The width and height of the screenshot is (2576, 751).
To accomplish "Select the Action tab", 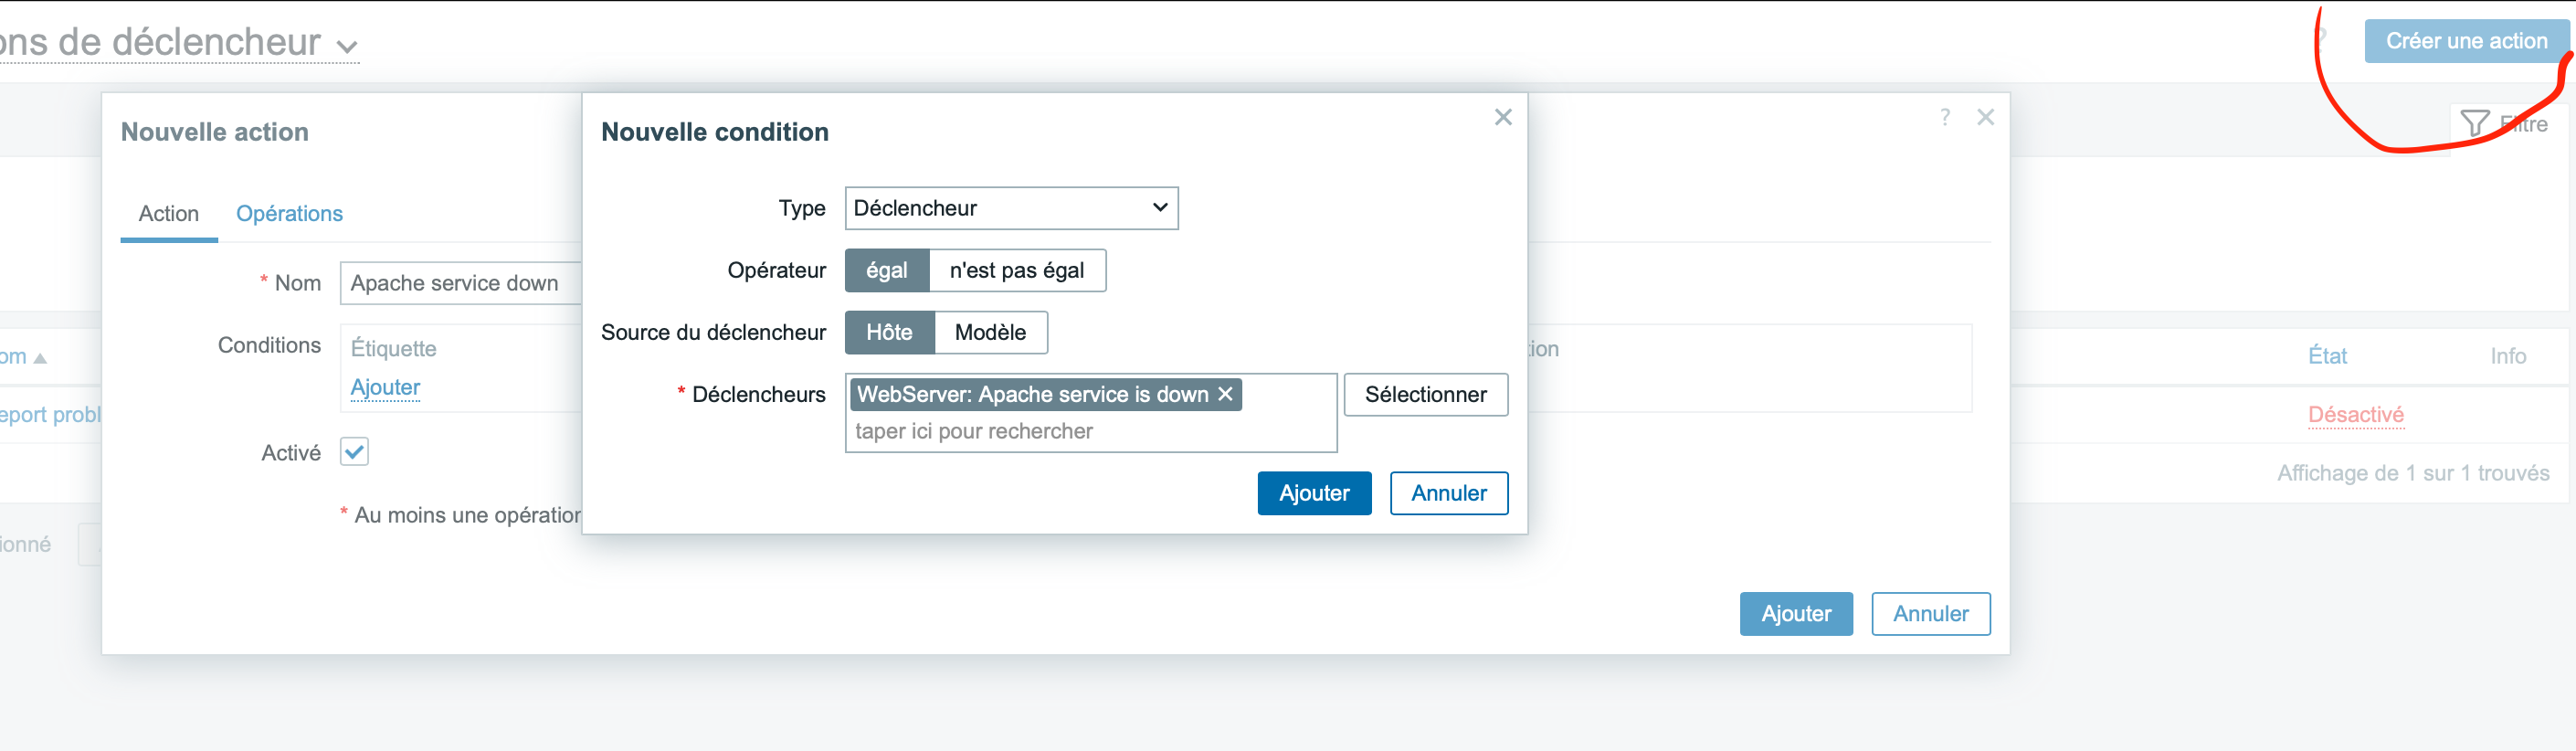I will click(x=168, y=214).
